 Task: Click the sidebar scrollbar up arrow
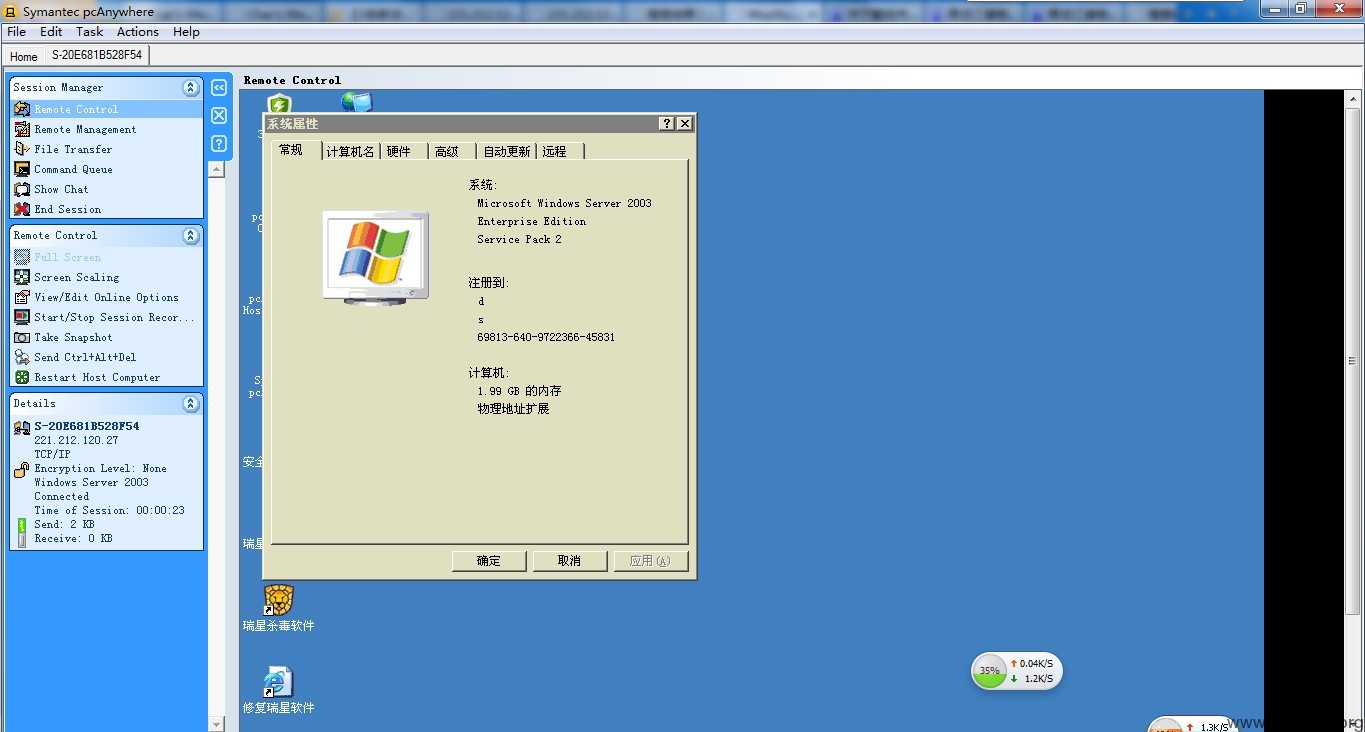pos(216,170)
